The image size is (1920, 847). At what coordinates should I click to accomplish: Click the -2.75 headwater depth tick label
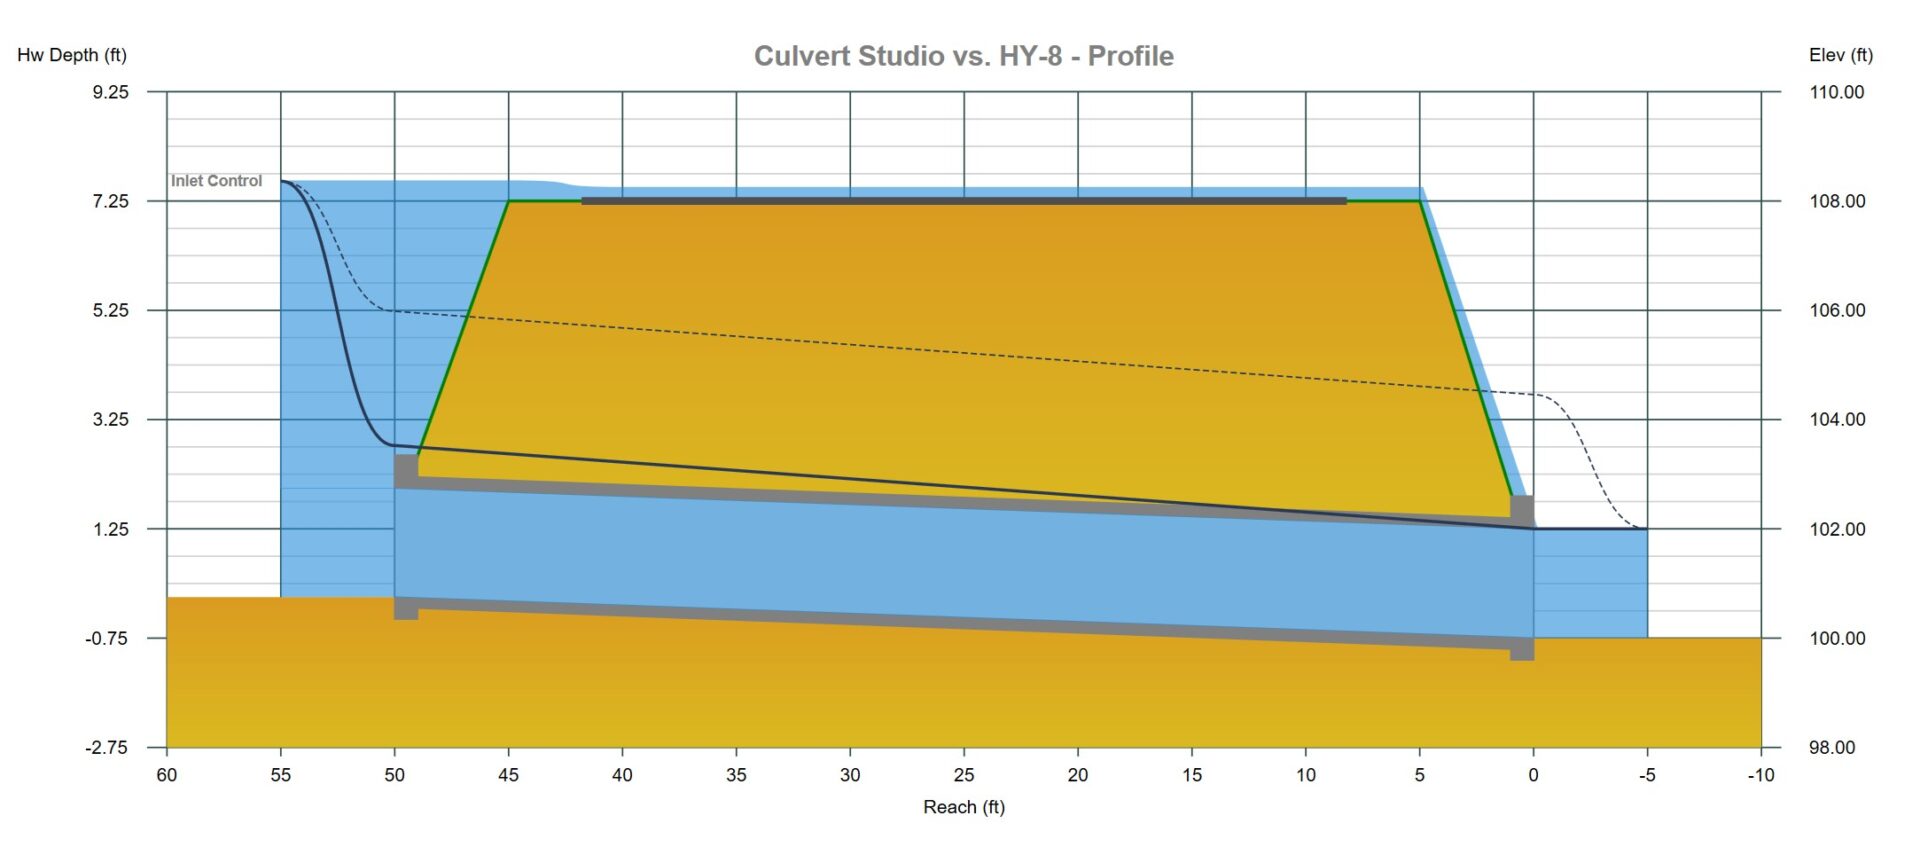click(107, 747)
